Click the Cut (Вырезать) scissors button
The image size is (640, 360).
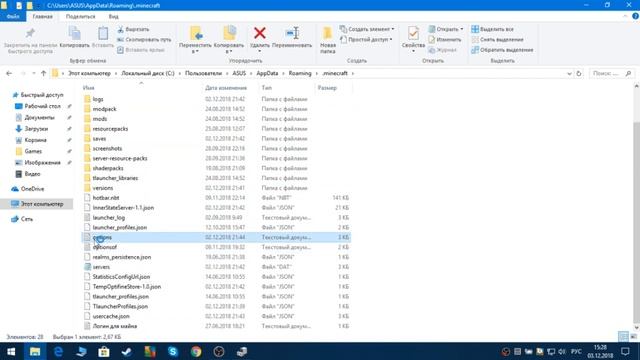(133, 29)
